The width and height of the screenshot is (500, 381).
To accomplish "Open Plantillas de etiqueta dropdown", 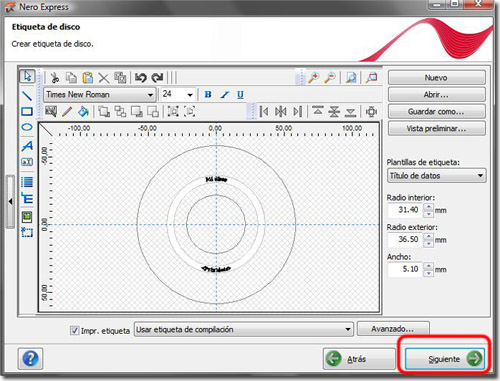I will [436, 176].
